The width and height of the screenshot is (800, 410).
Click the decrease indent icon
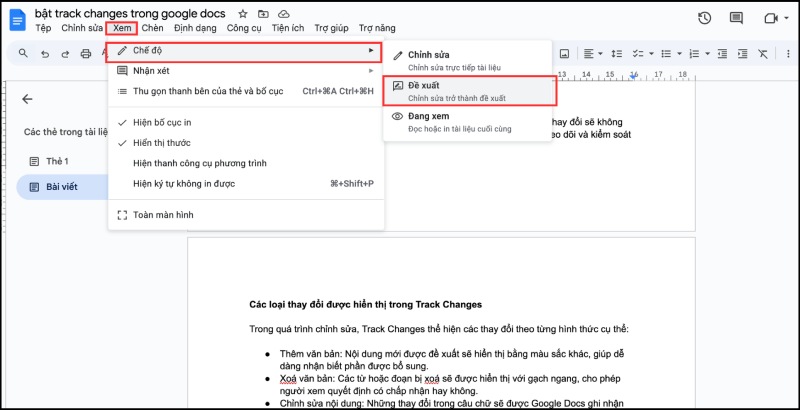click(x=722, y=53)
